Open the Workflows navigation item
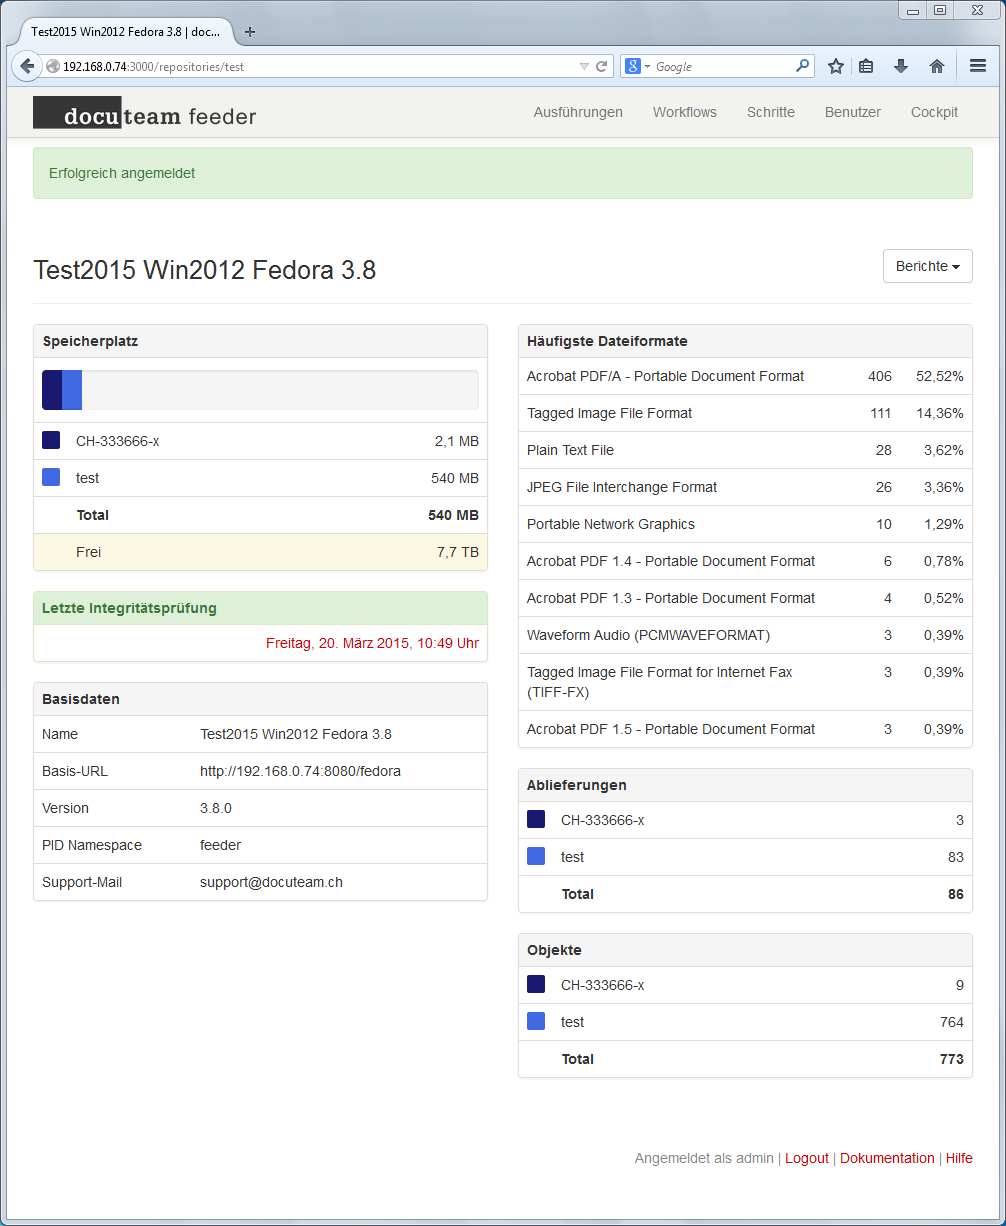 684,112
